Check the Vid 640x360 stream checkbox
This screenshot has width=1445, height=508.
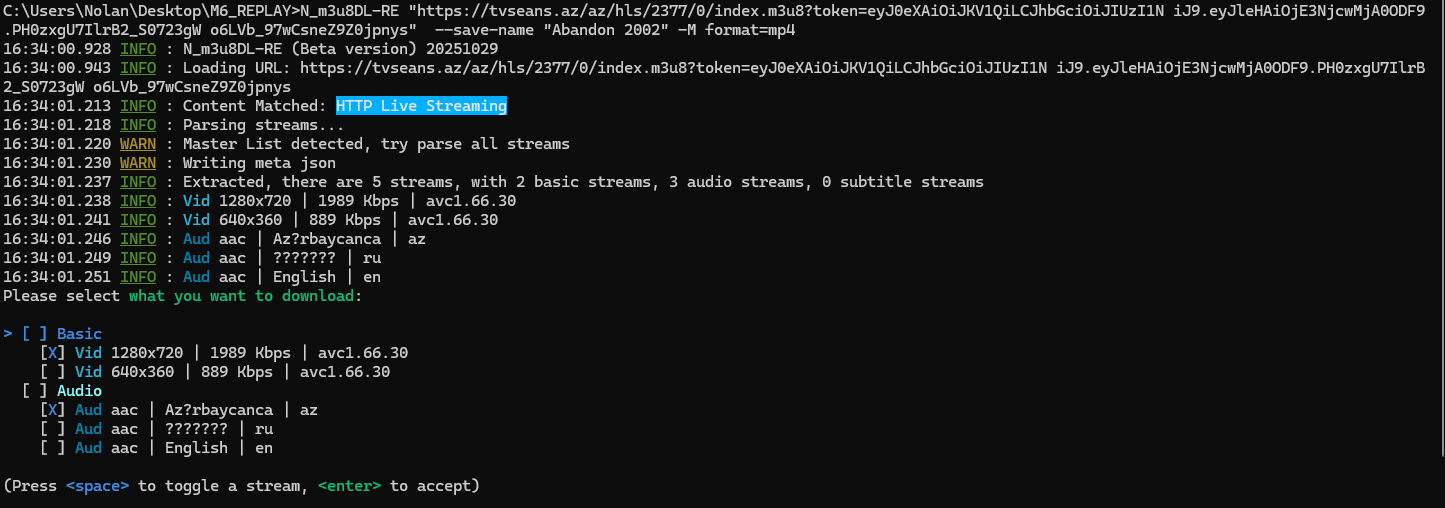pyautogui.click(x=52, y=372)
